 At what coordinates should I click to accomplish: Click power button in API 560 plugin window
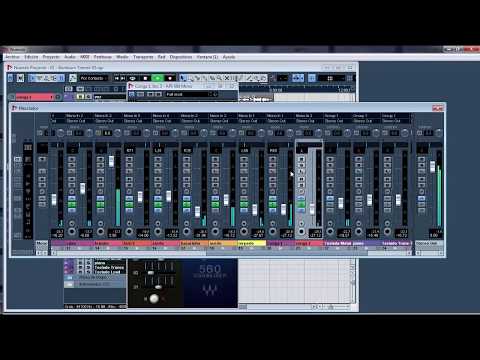click(x=131, y=94)
